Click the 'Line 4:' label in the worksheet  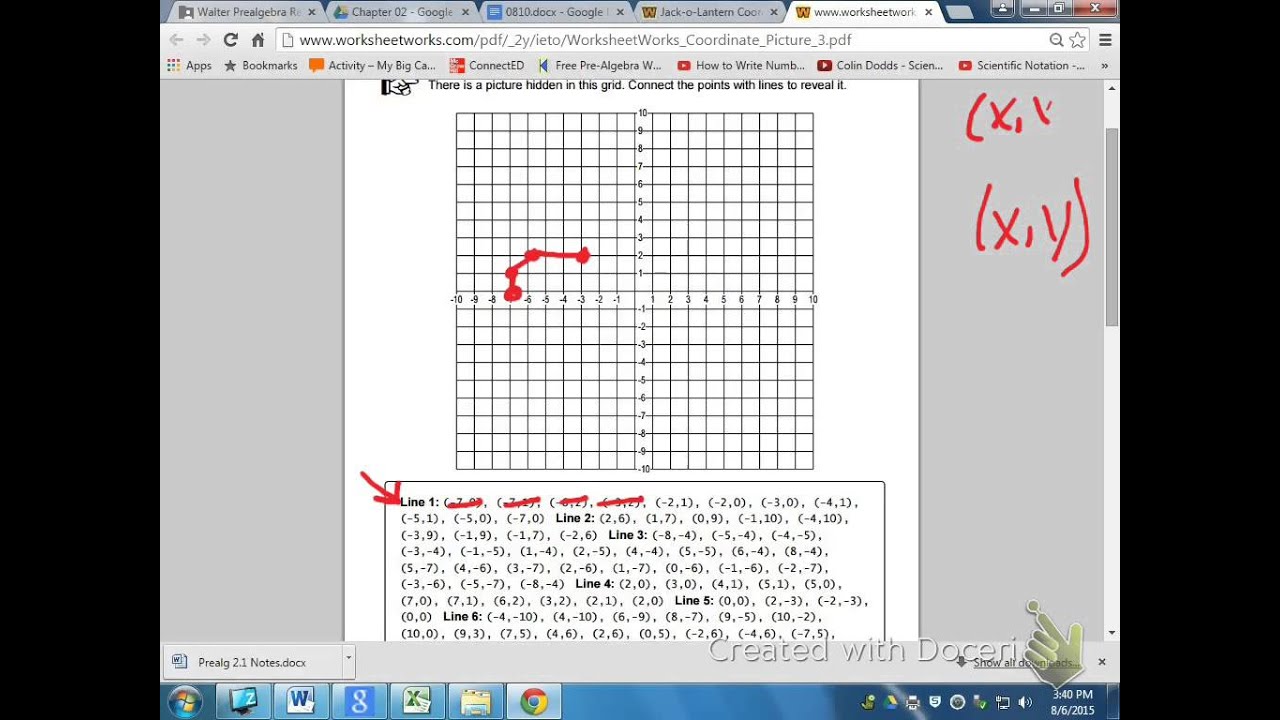[x=594, y=584]
